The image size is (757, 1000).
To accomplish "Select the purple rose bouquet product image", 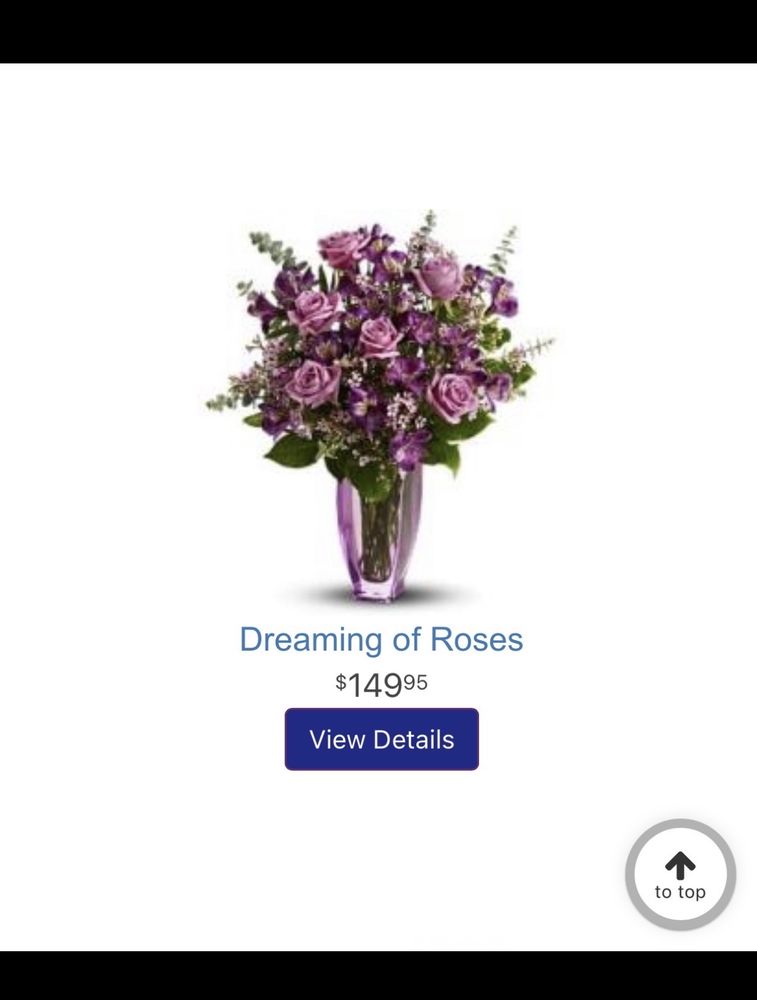I will [380, 406].
